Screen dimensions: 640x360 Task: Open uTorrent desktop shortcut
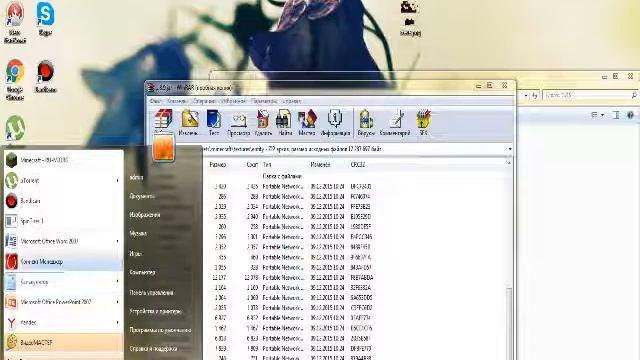(x=15, y=128)
